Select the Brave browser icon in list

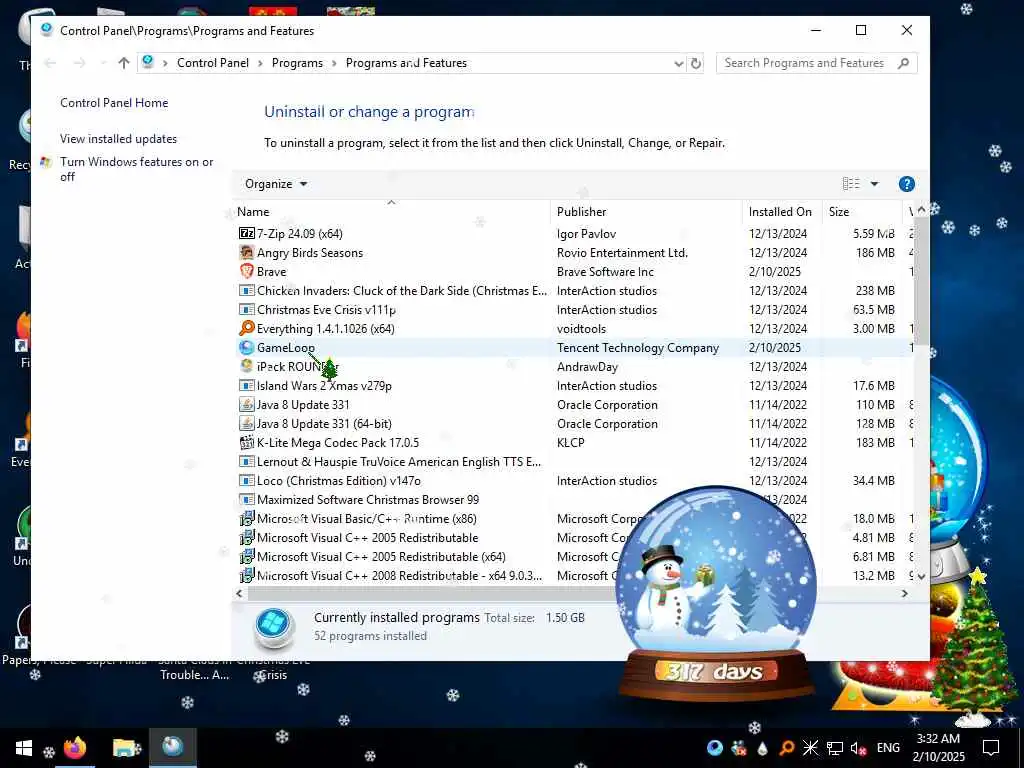(x=246, y=271)
